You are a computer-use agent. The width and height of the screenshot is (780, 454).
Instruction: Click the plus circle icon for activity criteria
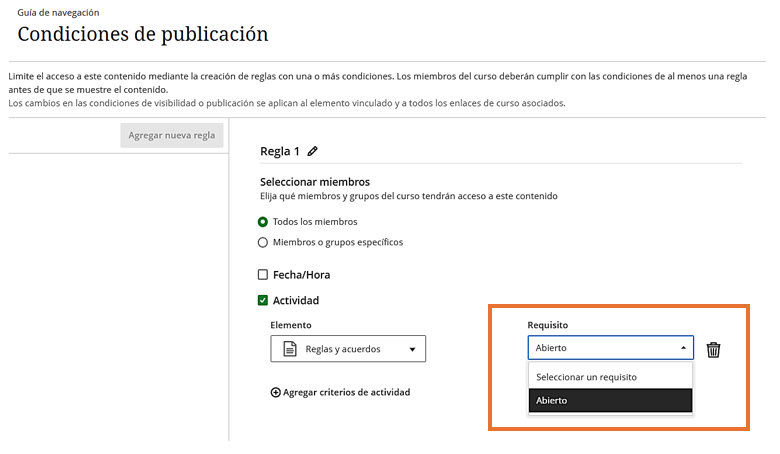[x=276, y=393]
